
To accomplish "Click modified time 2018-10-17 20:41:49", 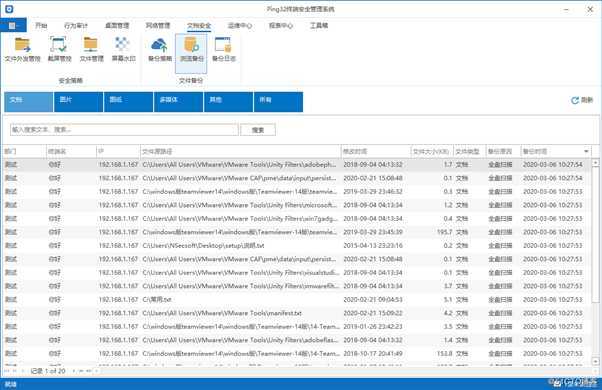I will (373, 354).
